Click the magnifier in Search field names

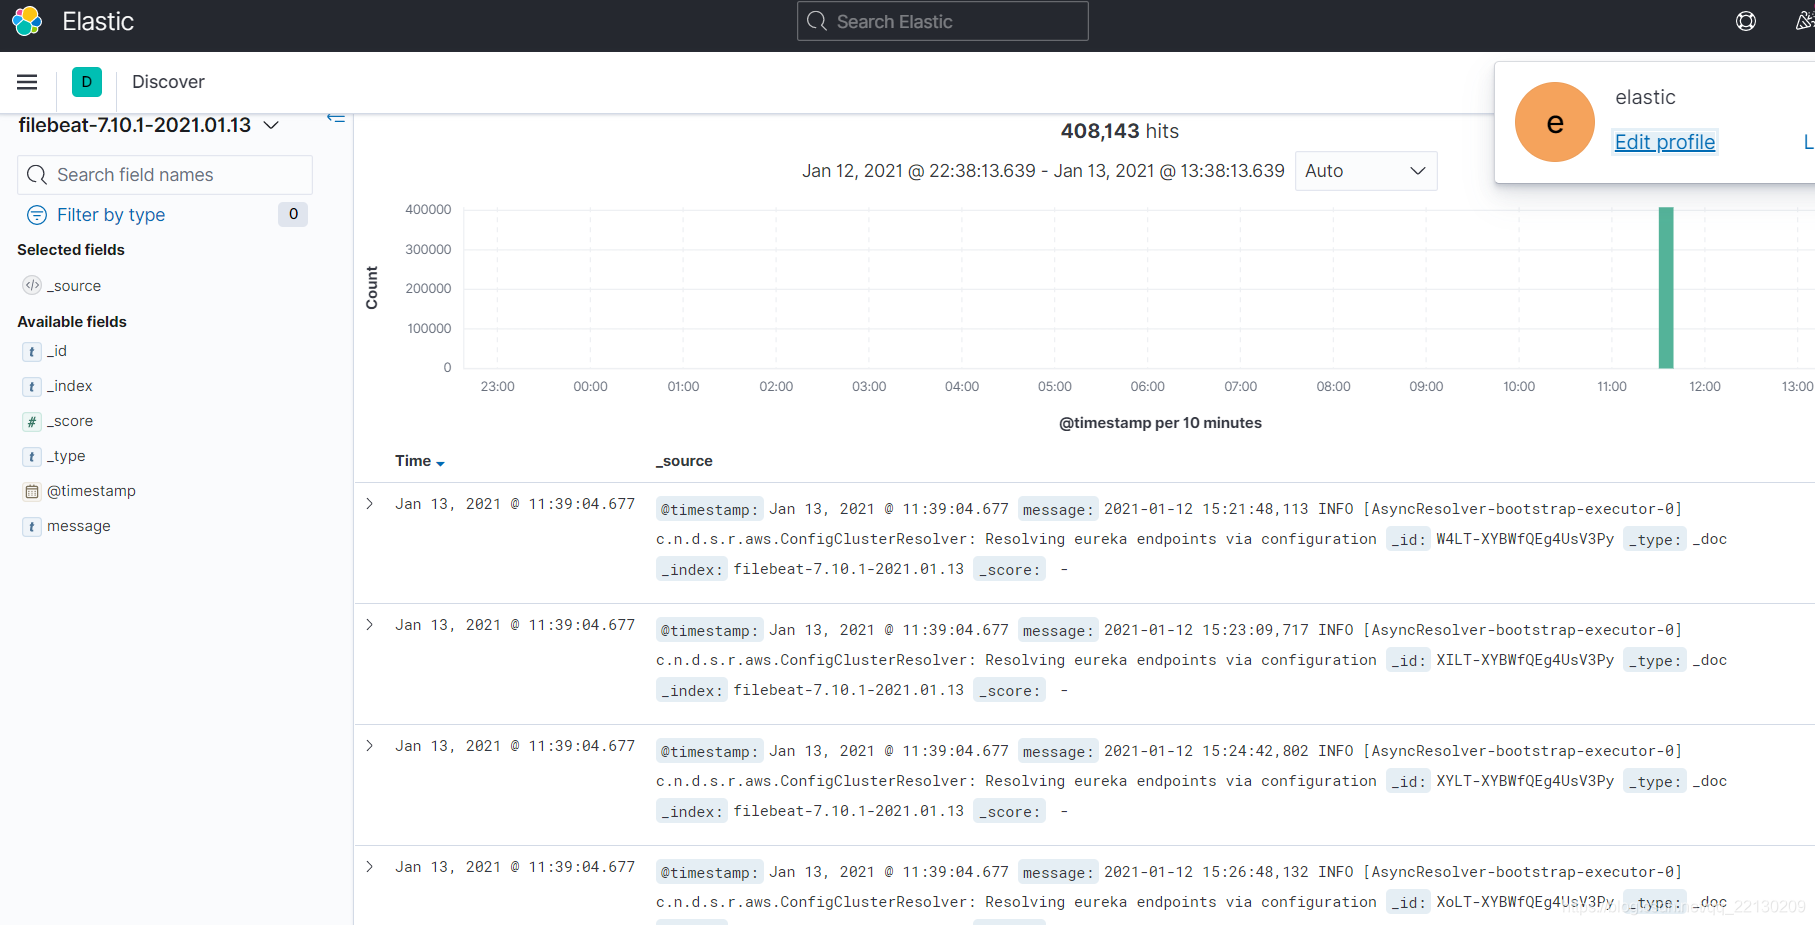pos(37,175)
